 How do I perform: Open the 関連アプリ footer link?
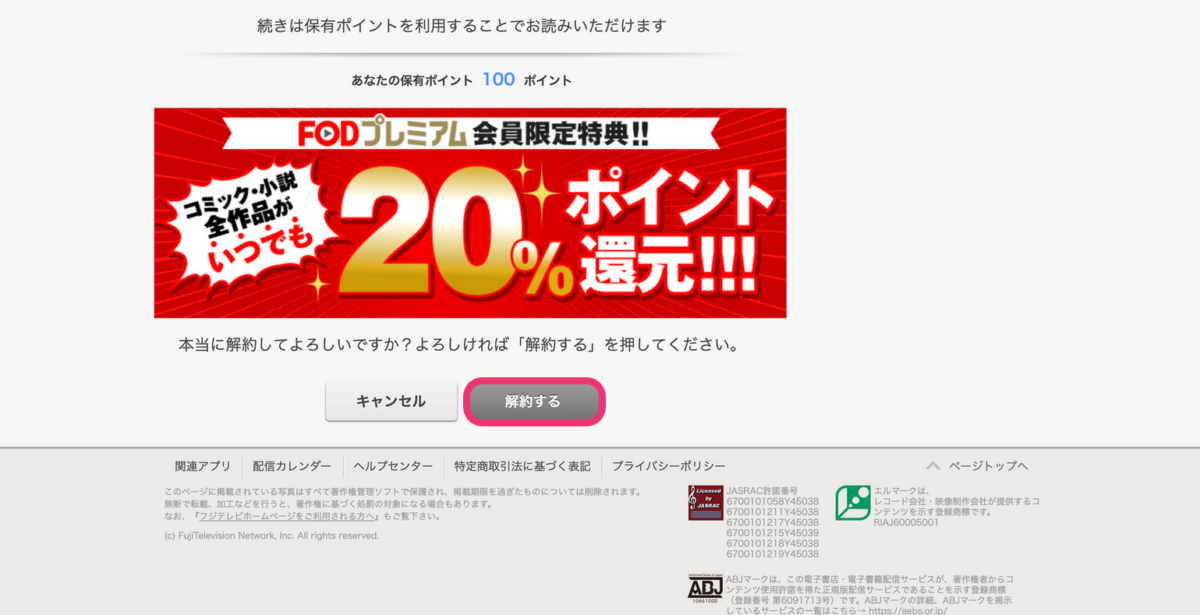(203, 466)
